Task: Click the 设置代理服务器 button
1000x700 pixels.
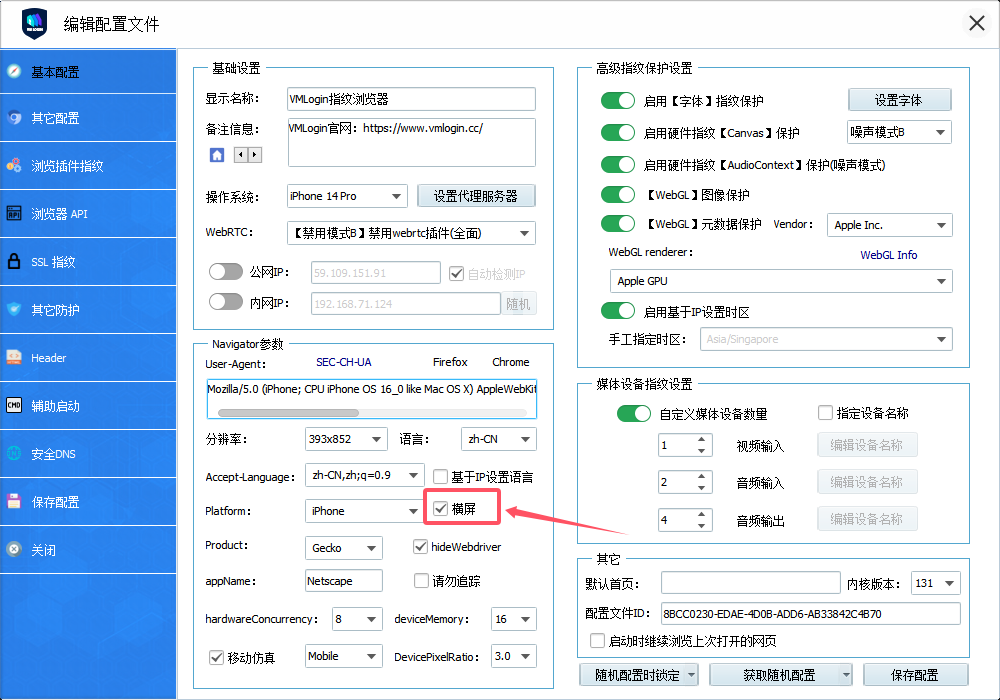Action: coord(476,196)
